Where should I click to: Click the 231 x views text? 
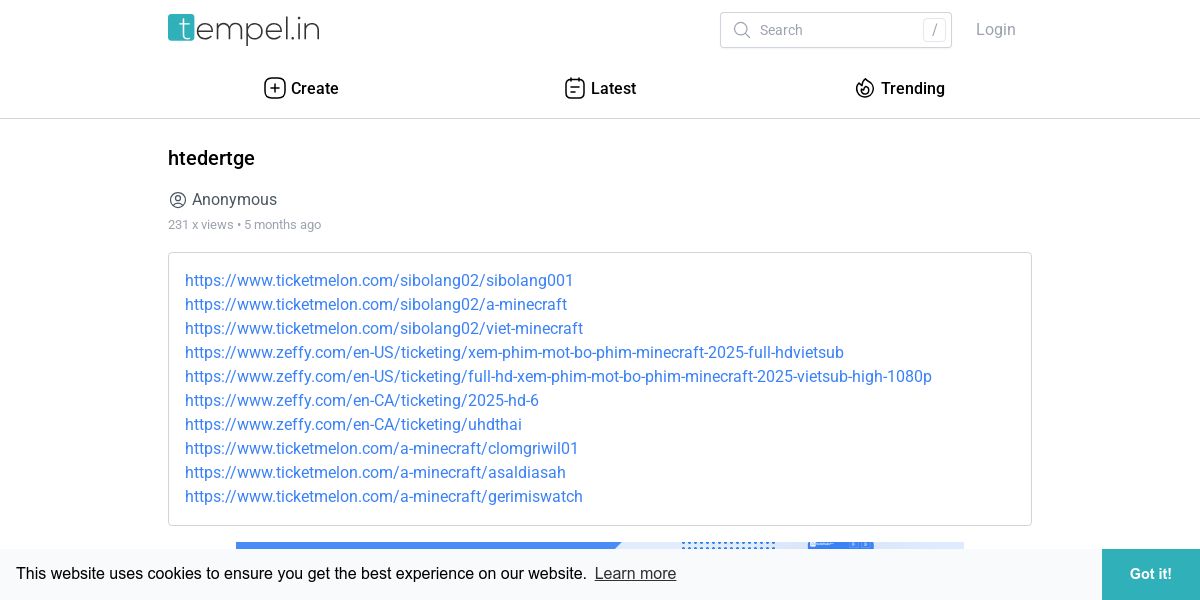[x=200, y=225]
